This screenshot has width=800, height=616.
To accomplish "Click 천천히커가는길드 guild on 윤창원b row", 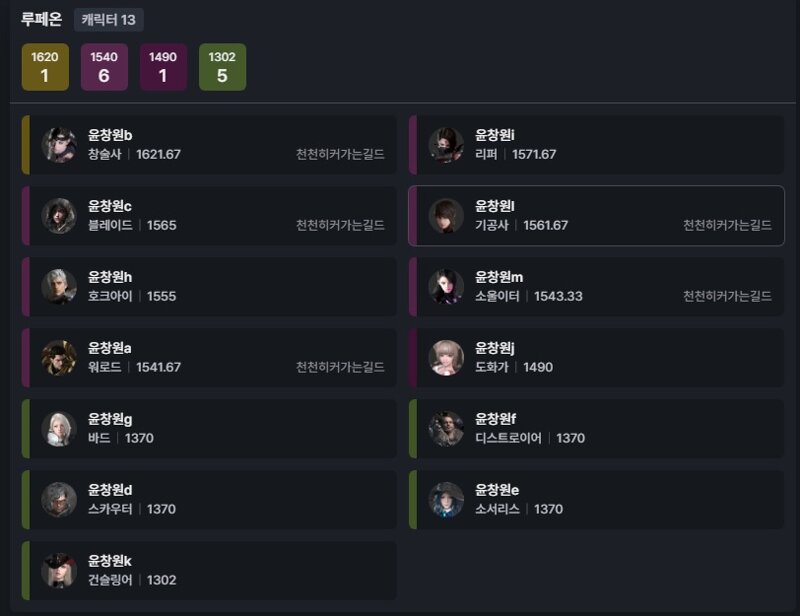I will click(340, 154).
